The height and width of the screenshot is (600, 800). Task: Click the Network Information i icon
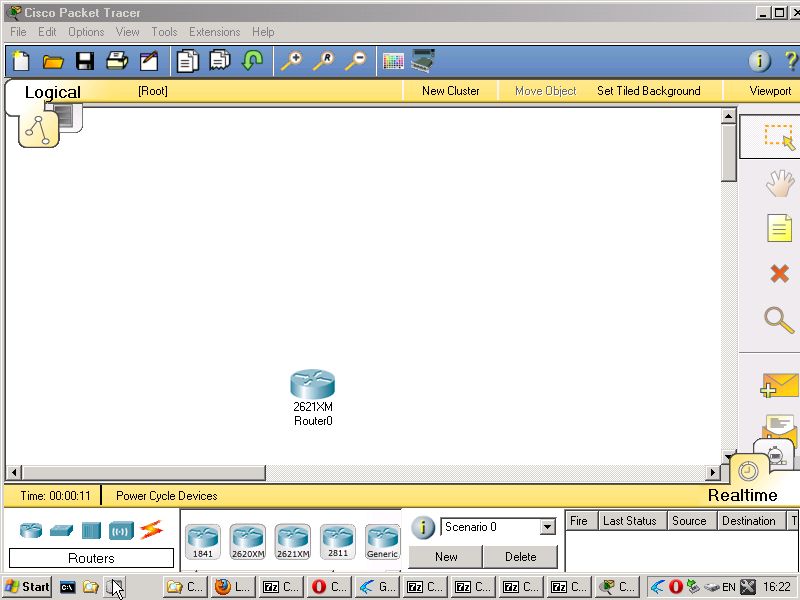tap(760, 61)
